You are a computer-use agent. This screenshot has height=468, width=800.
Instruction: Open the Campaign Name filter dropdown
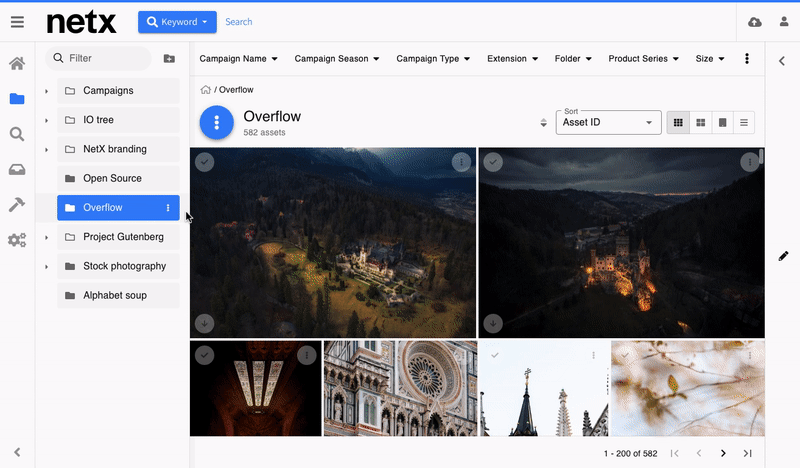(x=238, y=59)
